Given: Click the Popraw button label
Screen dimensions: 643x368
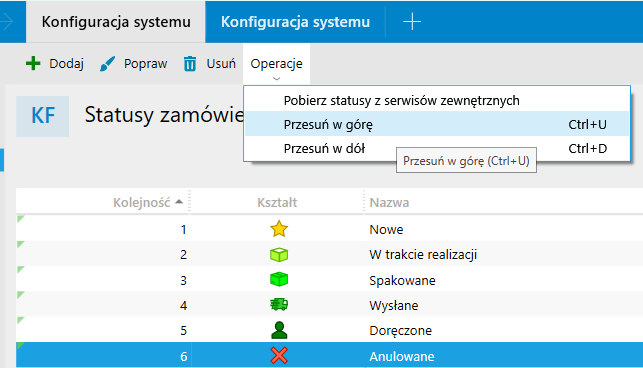Looking at the screenshot, I should coord(146,64).
